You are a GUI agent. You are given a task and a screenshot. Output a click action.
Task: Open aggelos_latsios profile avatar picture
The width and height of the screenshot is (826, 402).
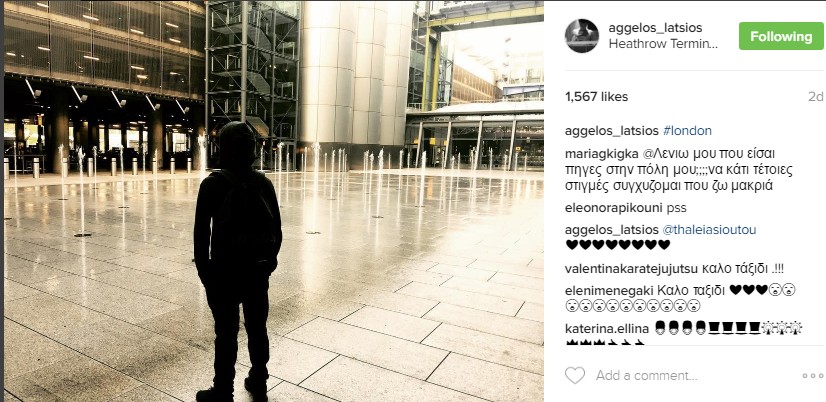click(582, 36)
